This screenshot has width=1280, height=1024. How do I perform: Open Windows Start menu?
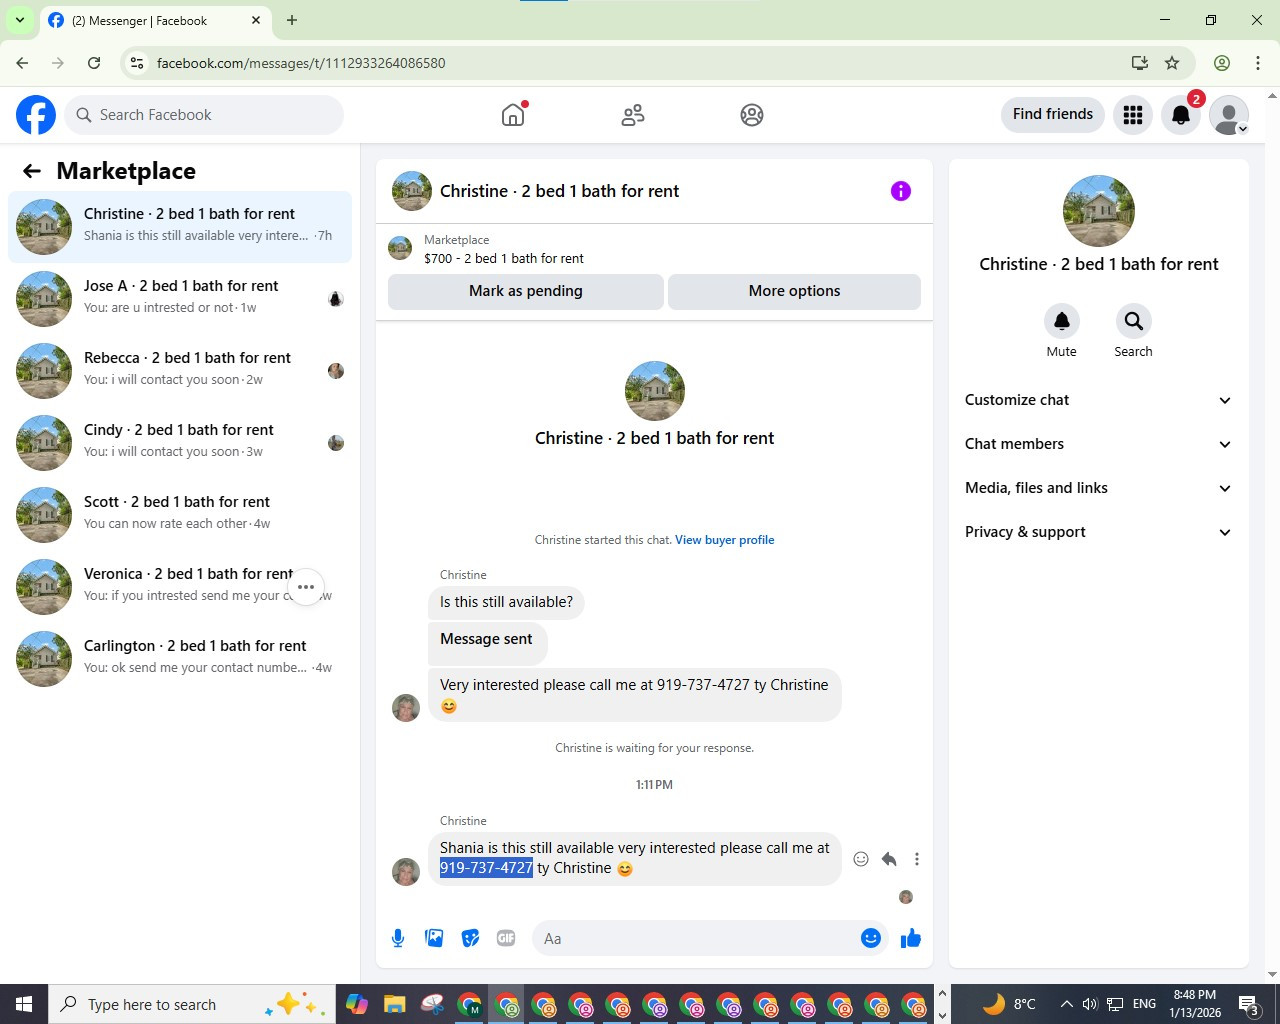pyautogui.click(x=24, y=1004)
